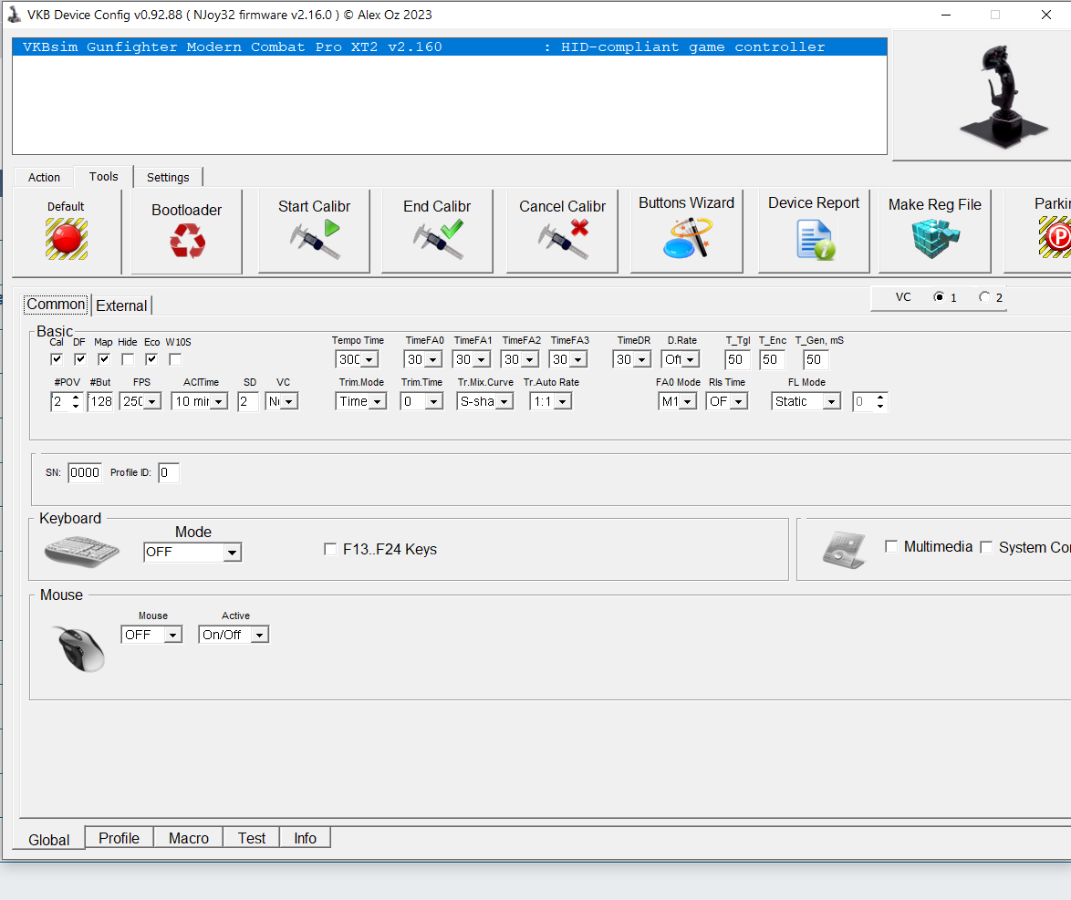This screenshot has width=1071, height=900.
Task: Open the mouse Active On/Off dropdown
Action: point(260,635)
